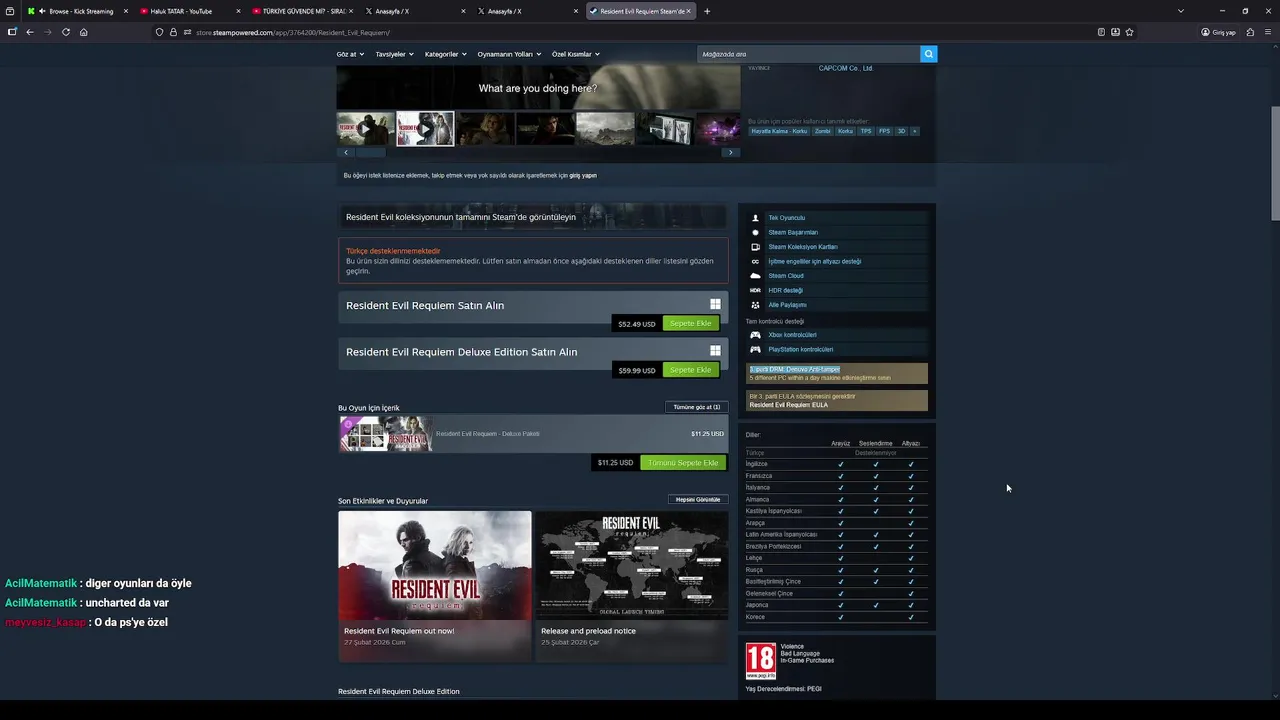Click the PlayStation controller icon
This screenshot has width=1280, height=720.
(x=756, y=349)
